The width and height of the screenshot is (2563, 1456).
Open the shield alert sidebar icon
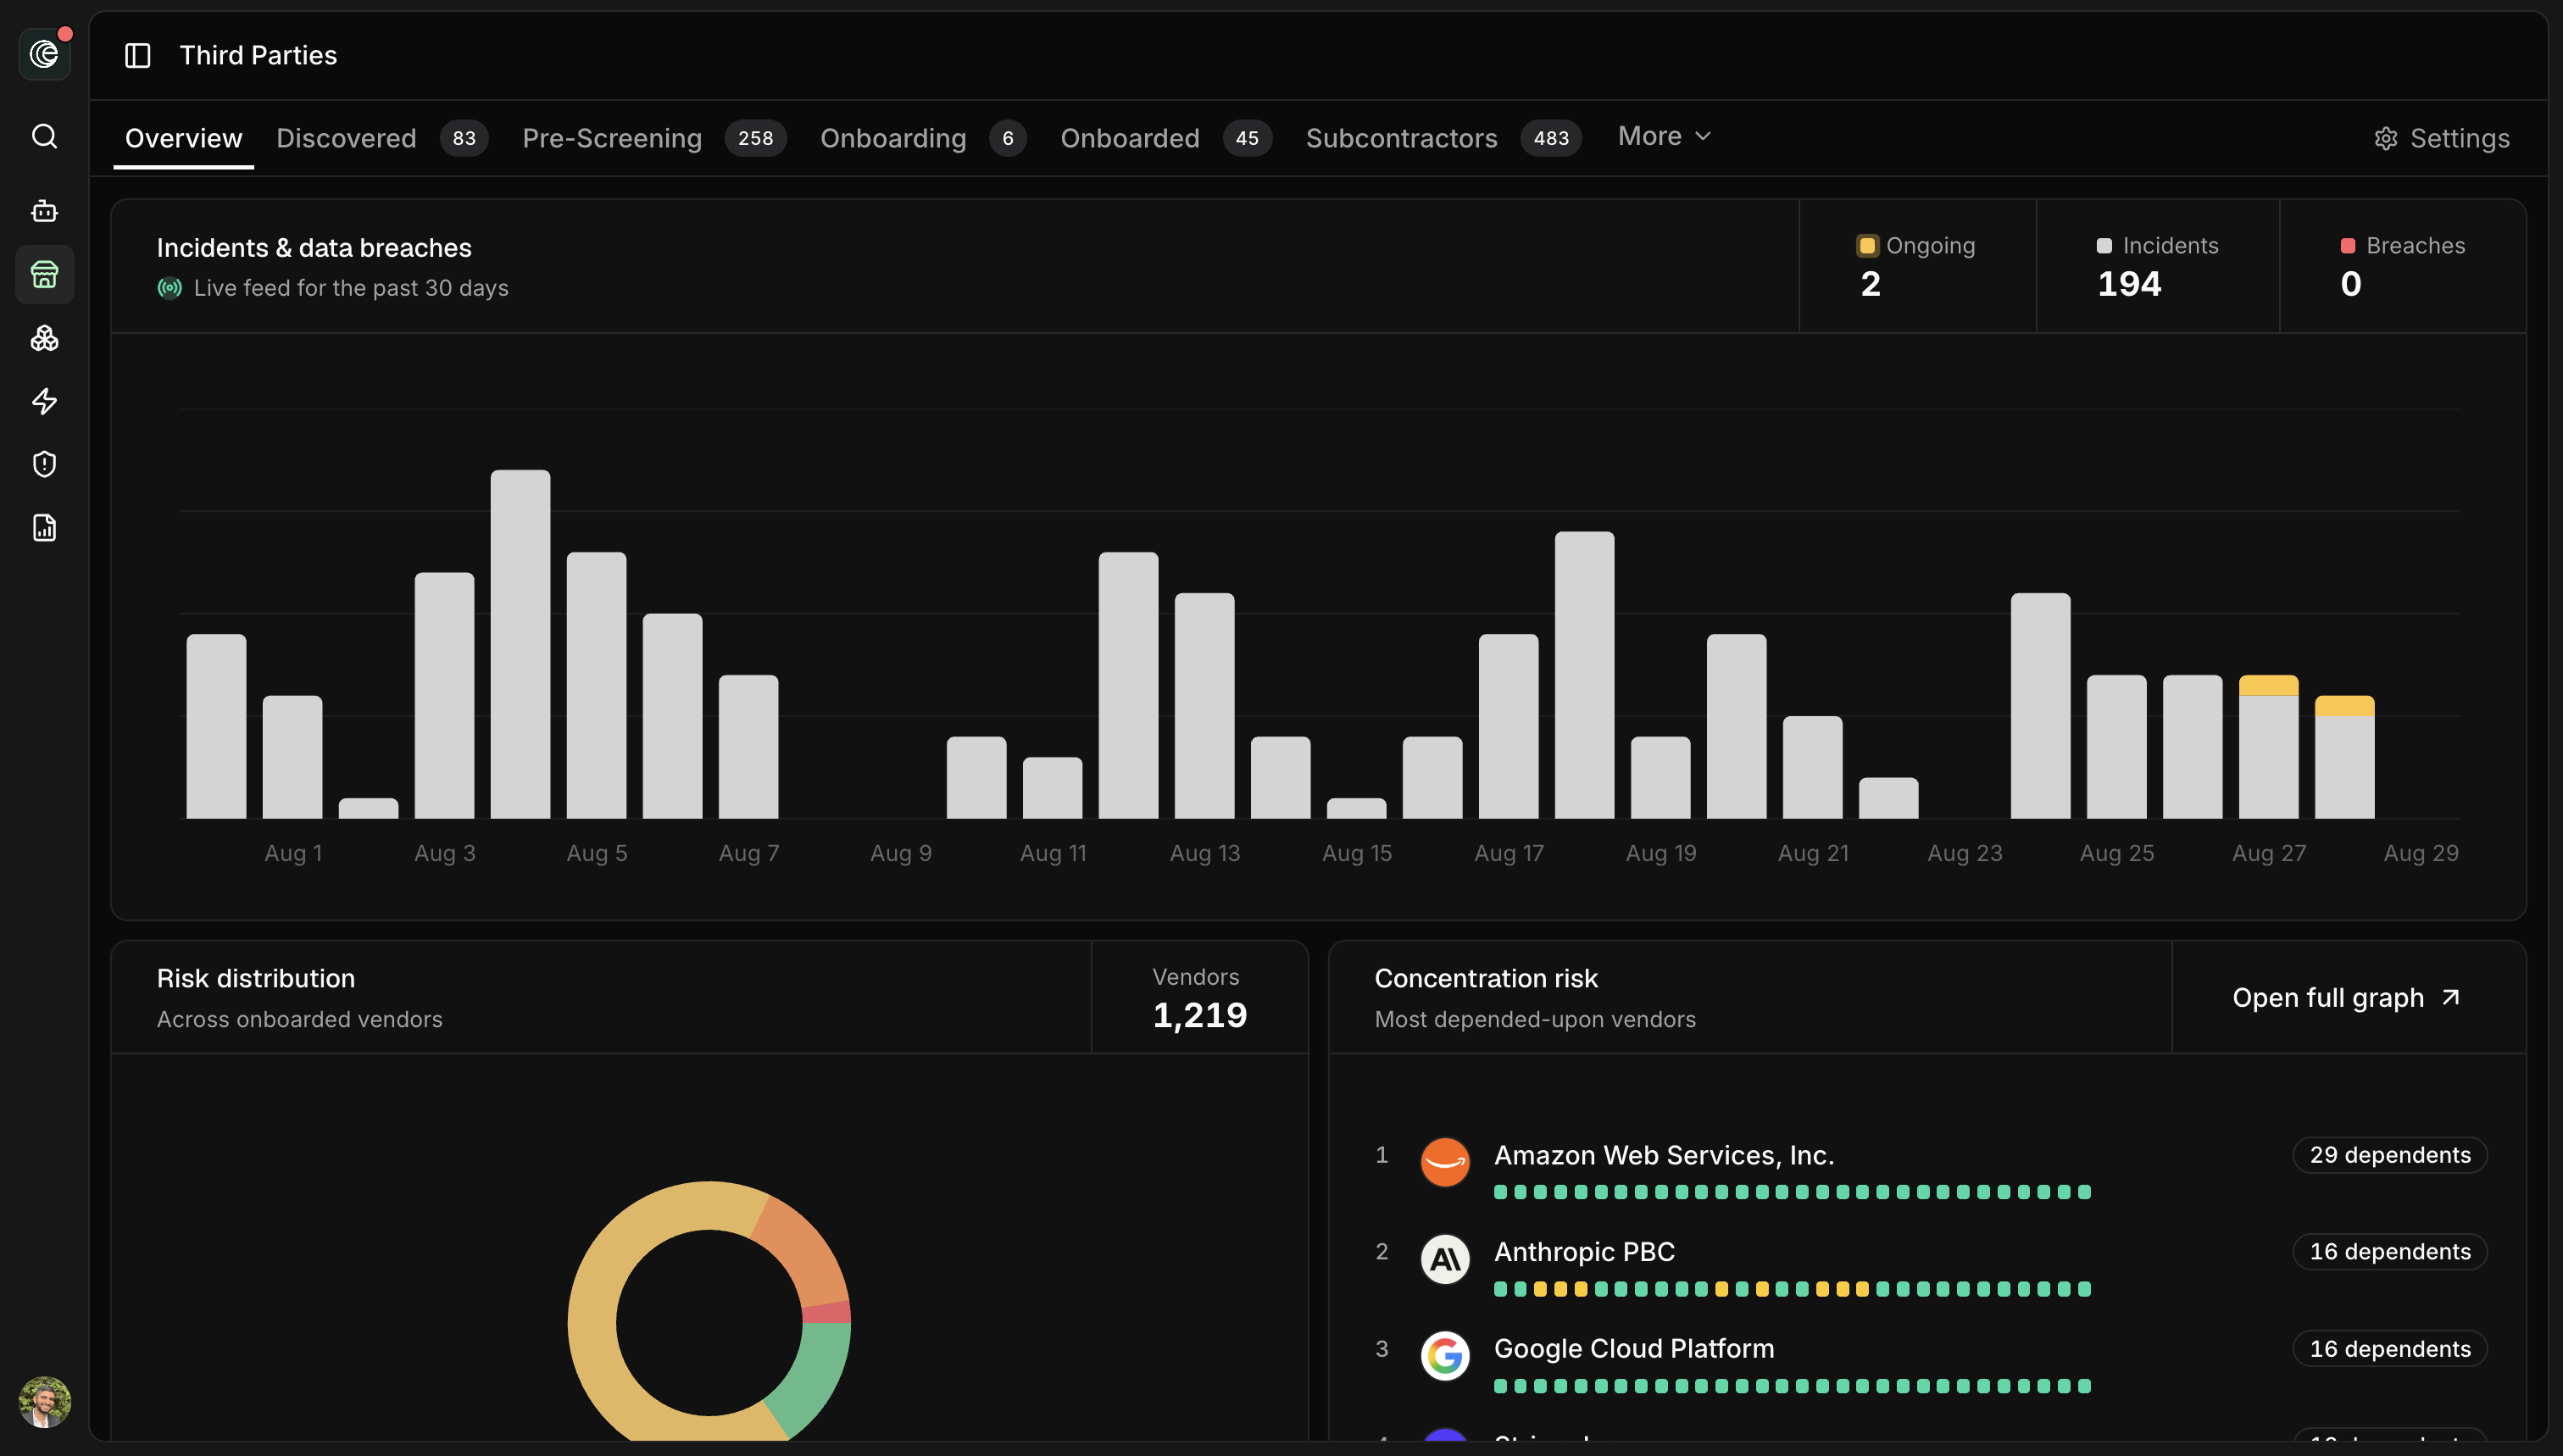coord(45,464)
